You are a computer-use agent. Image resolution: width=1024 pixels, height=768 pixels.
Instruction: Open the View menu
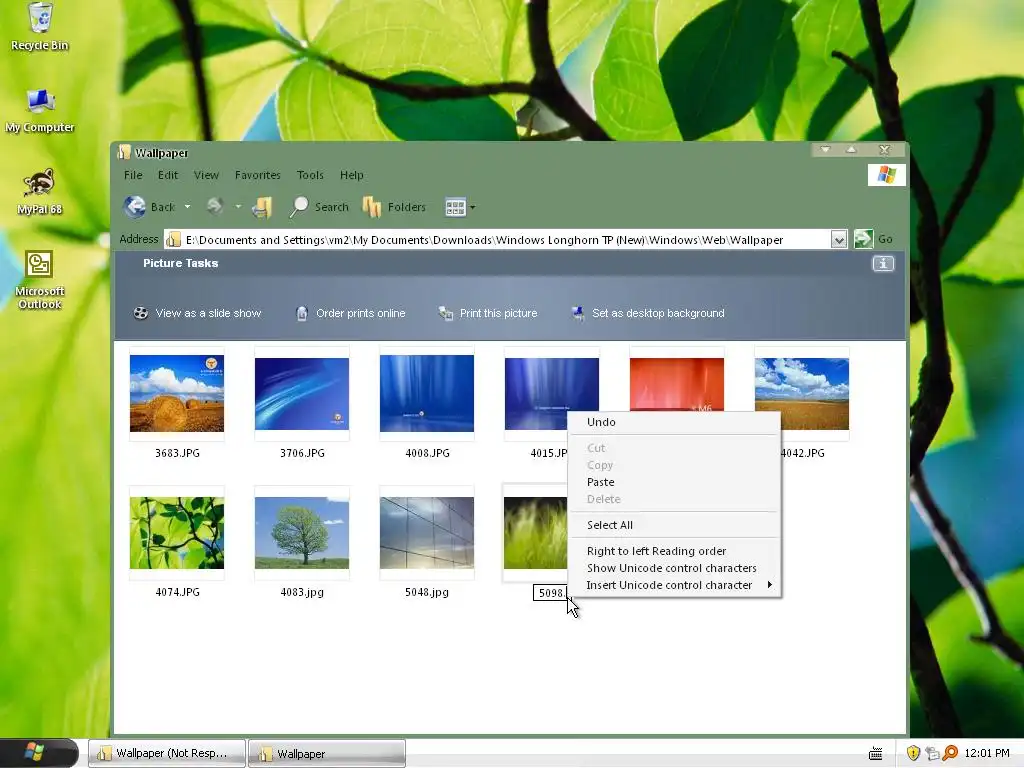click(206, 175)
